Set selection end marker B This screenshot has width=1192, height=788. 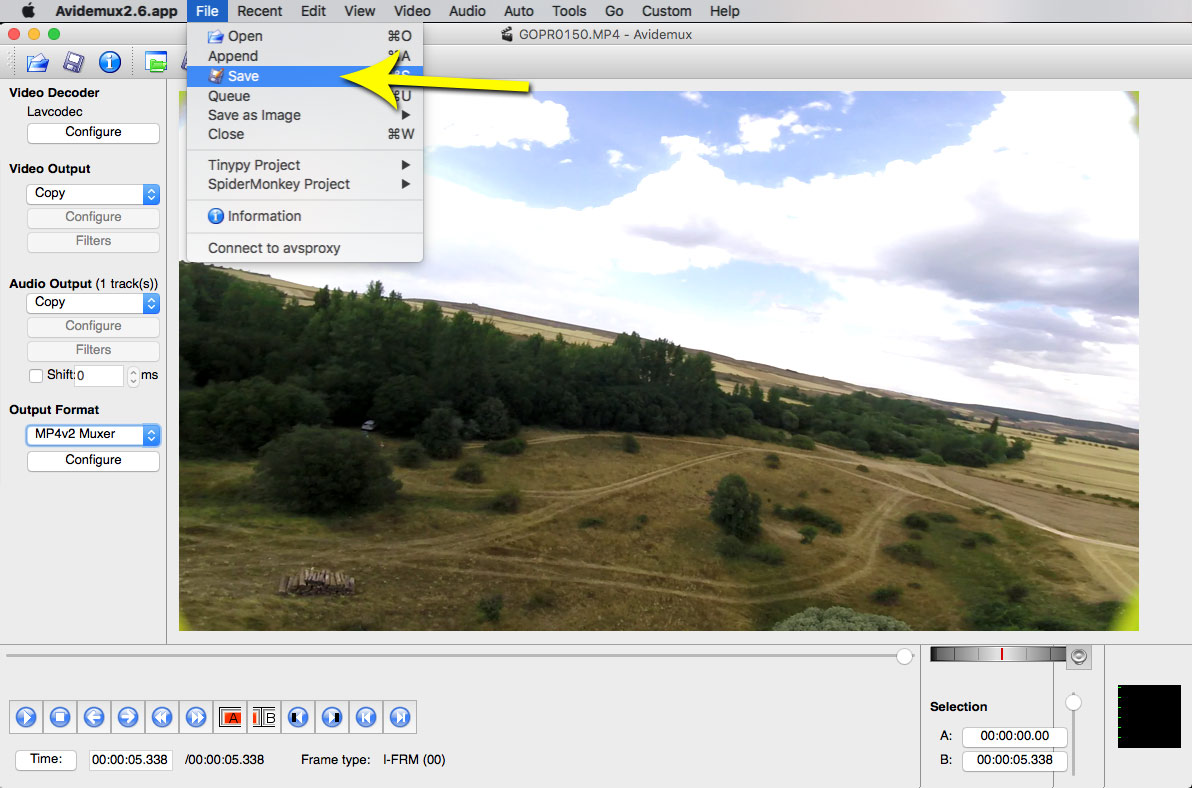click(x=264, y=717)
